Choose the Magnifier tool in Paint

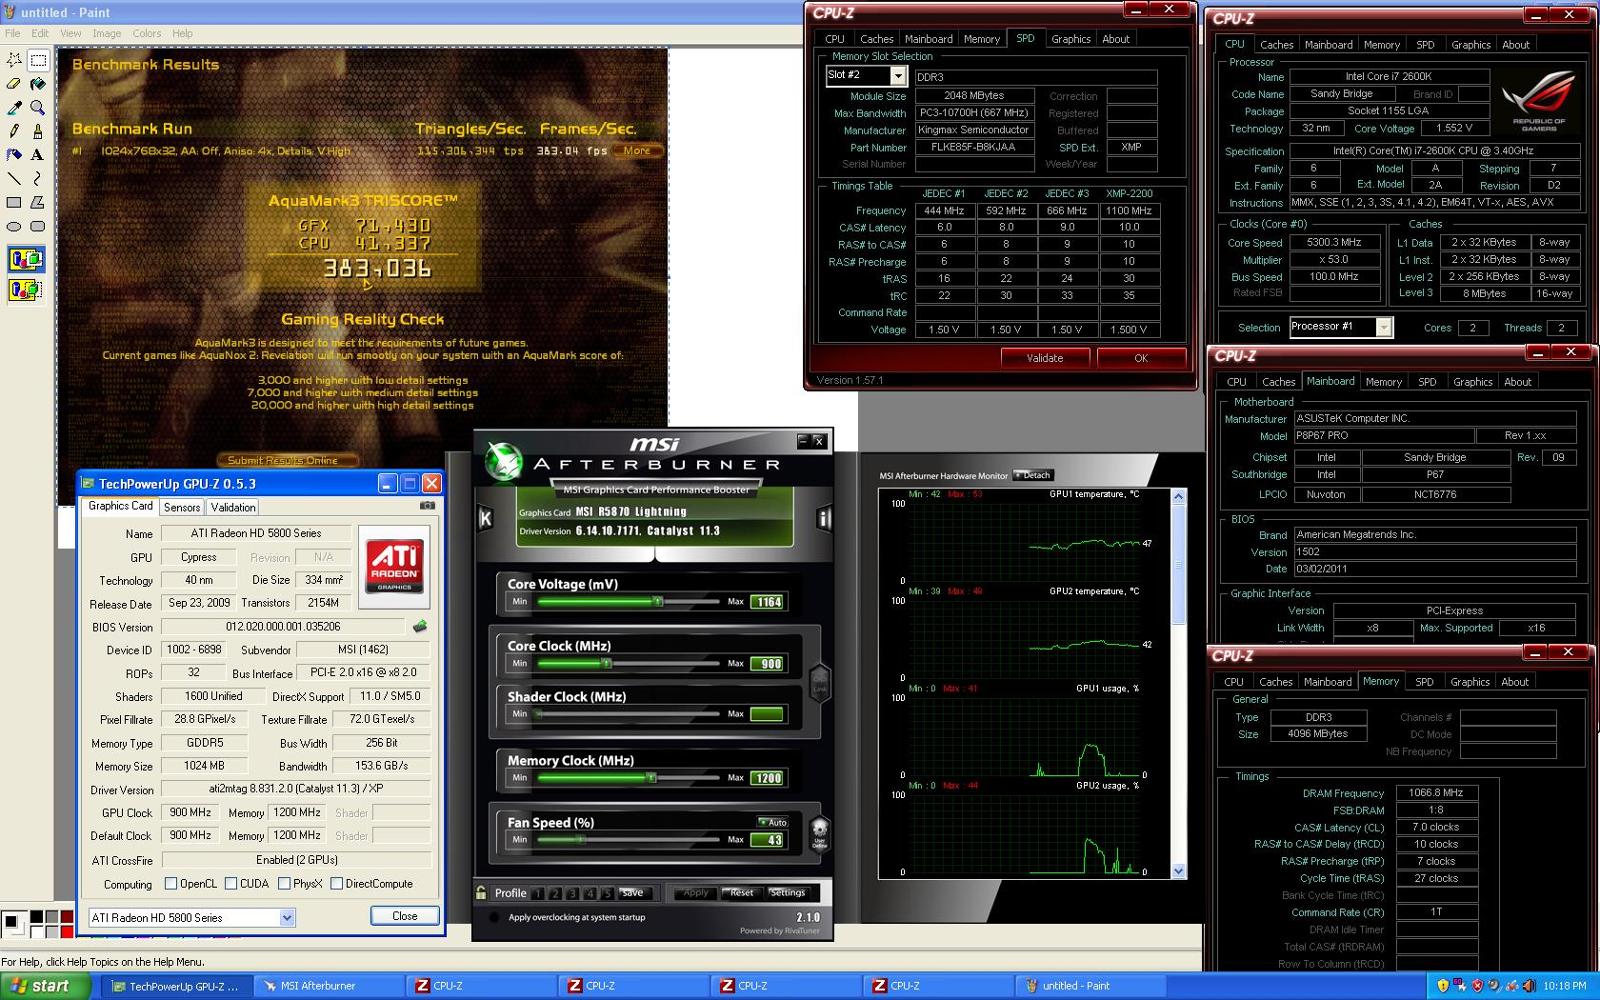(x=38, y=107)
